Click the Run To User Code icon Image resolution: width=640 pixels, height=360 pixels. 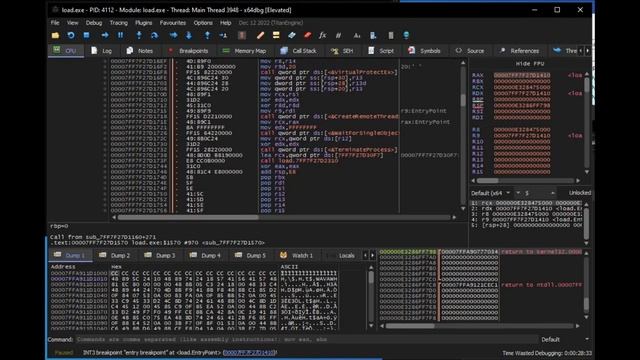(223, 36)
